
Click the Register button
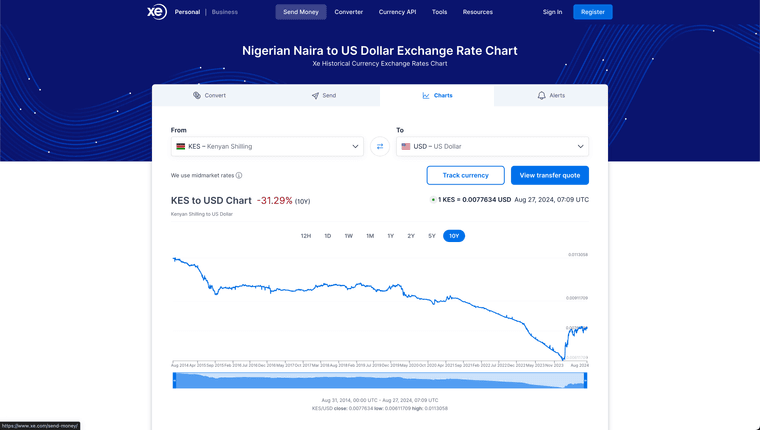click(x=593, y=12)
